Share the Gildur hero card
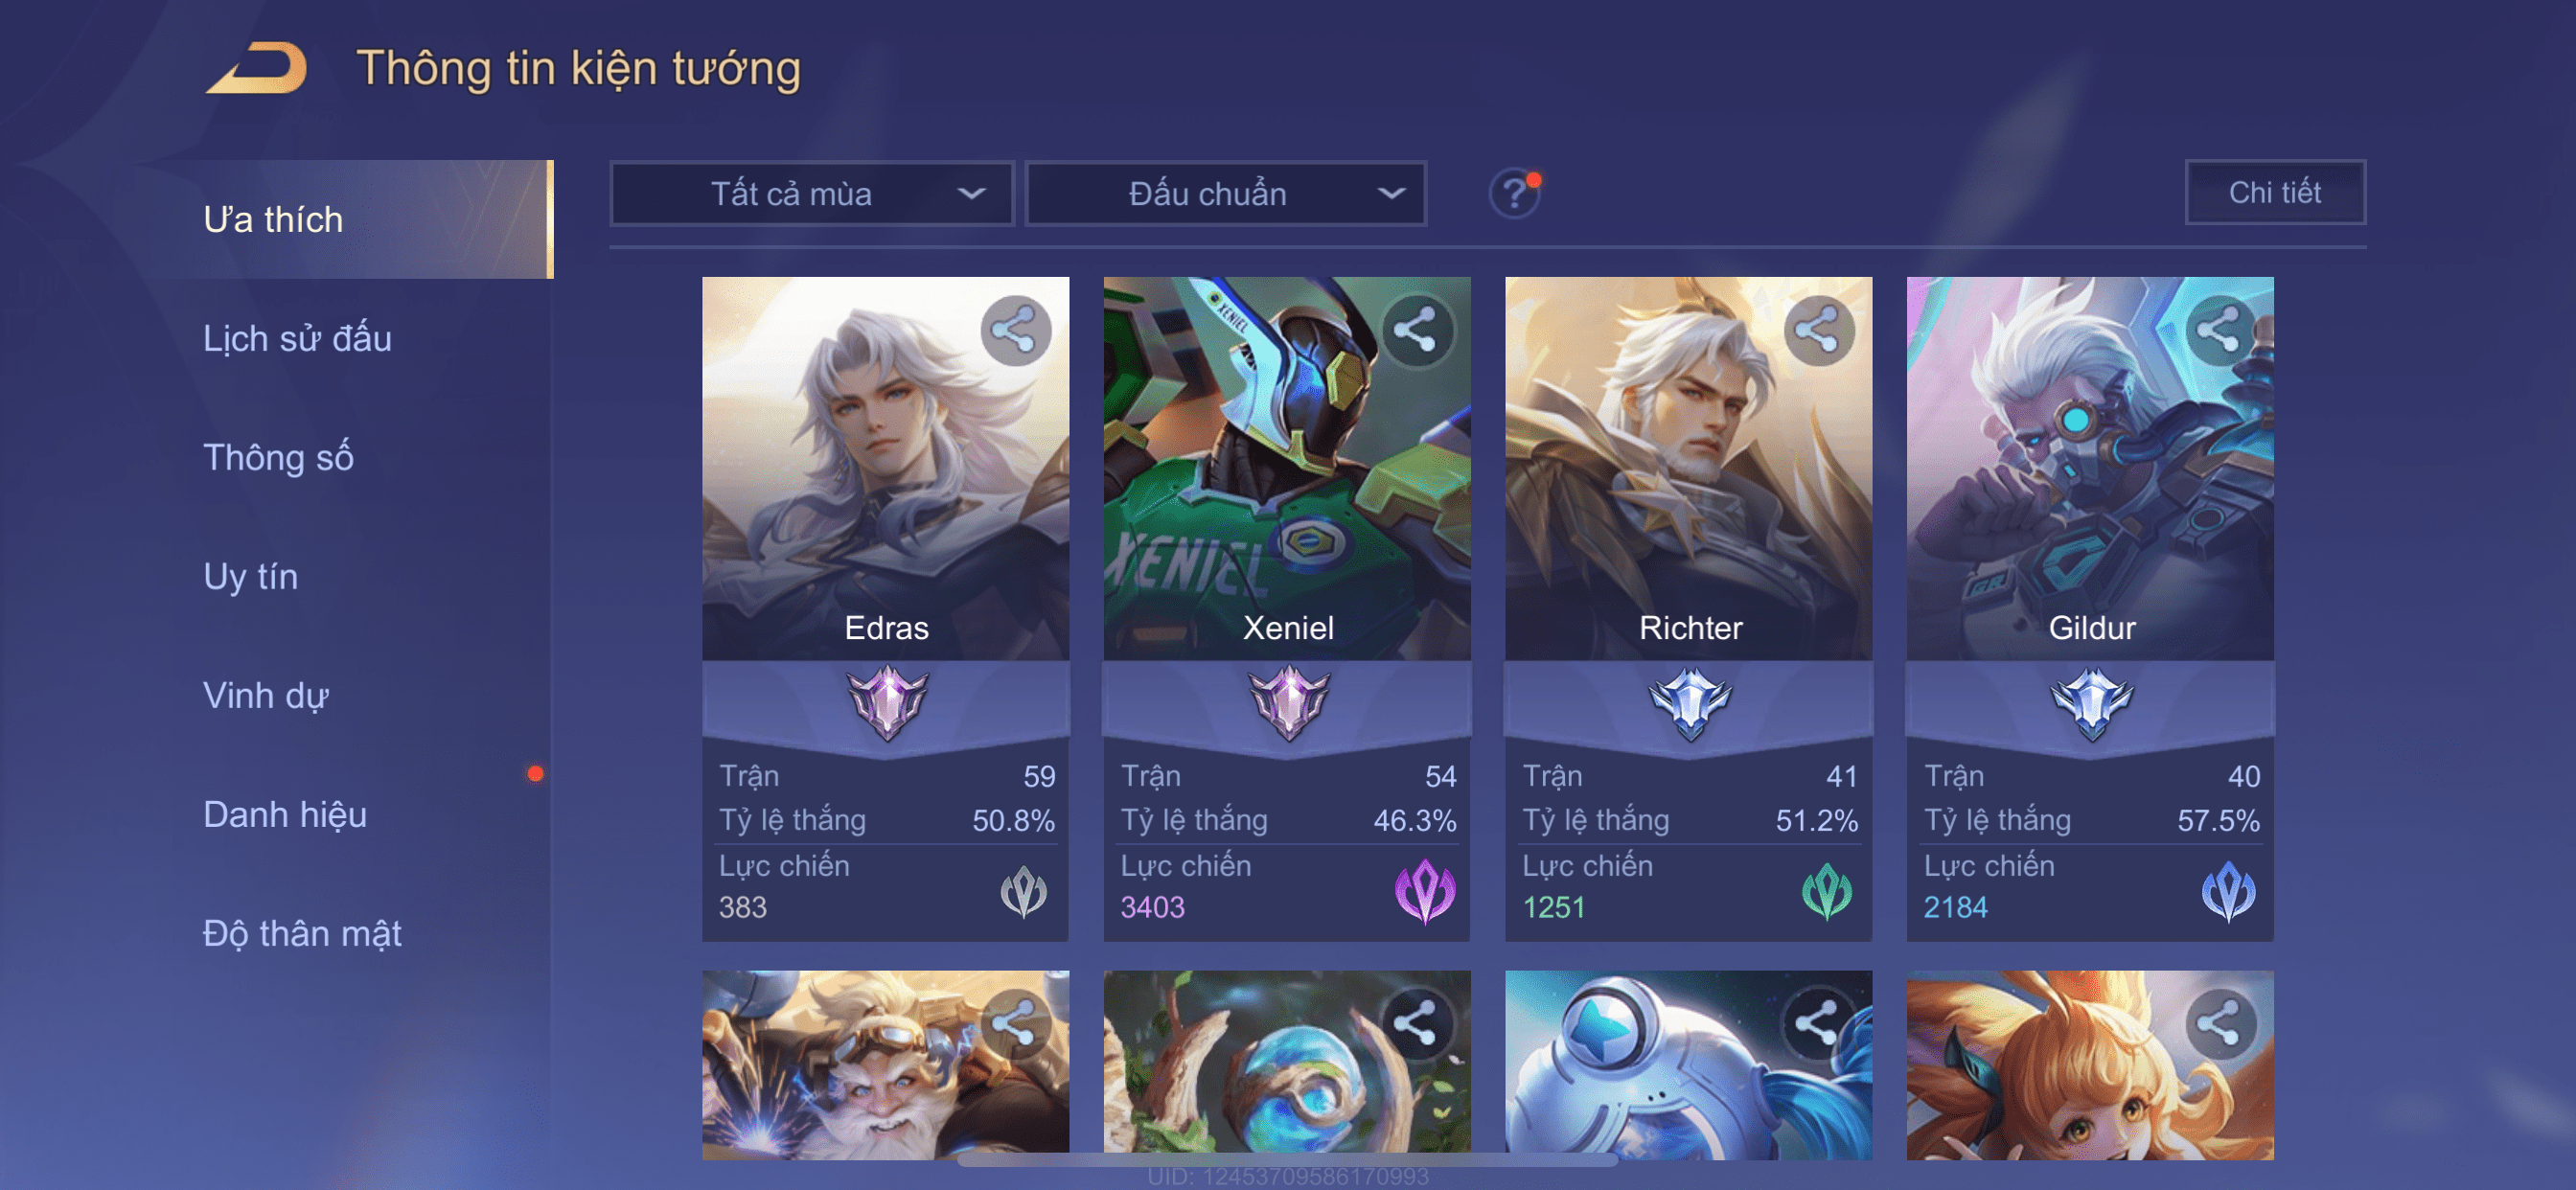2576x1190 pixels. point(2219,330)
